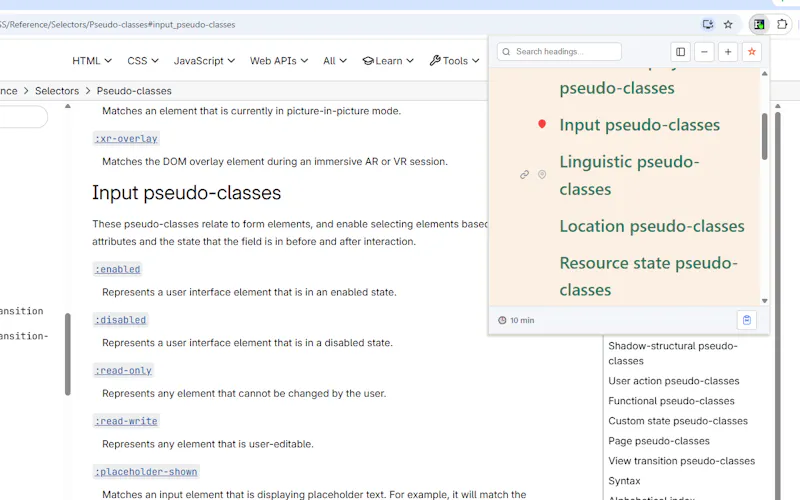The width and height of the screenshot is (800, 500).
Task: Expand the All navigation menu
Action: pos(335,61)
